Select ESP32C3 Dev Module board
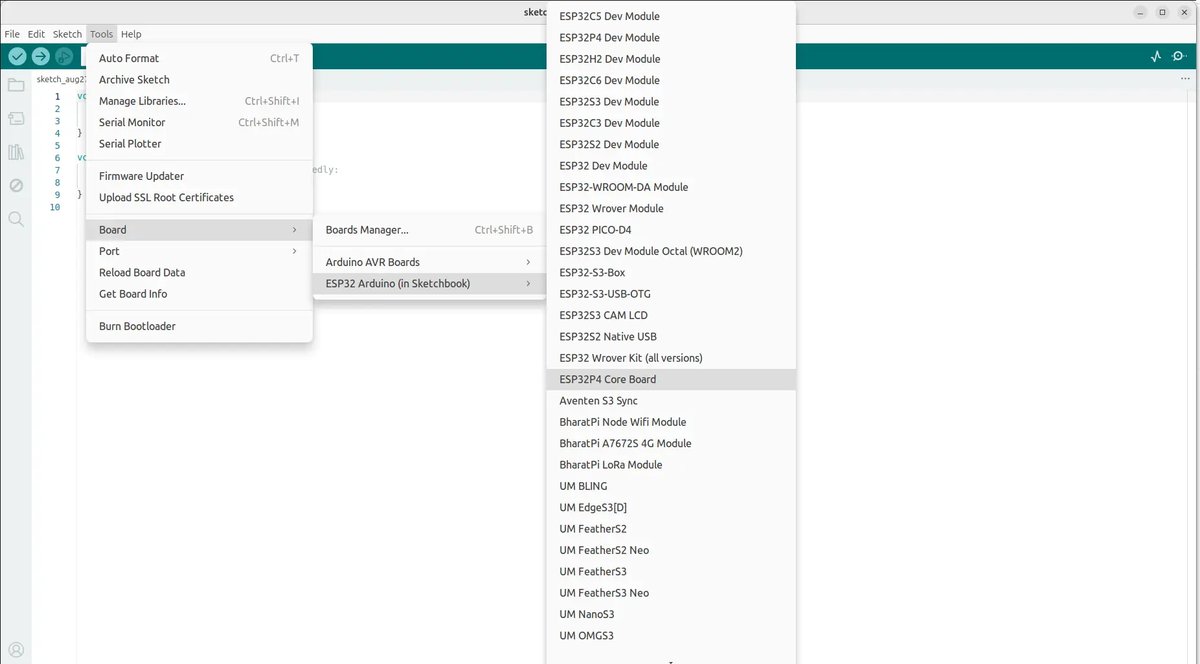The image size is (1200, 664). (x=671, y=123)
